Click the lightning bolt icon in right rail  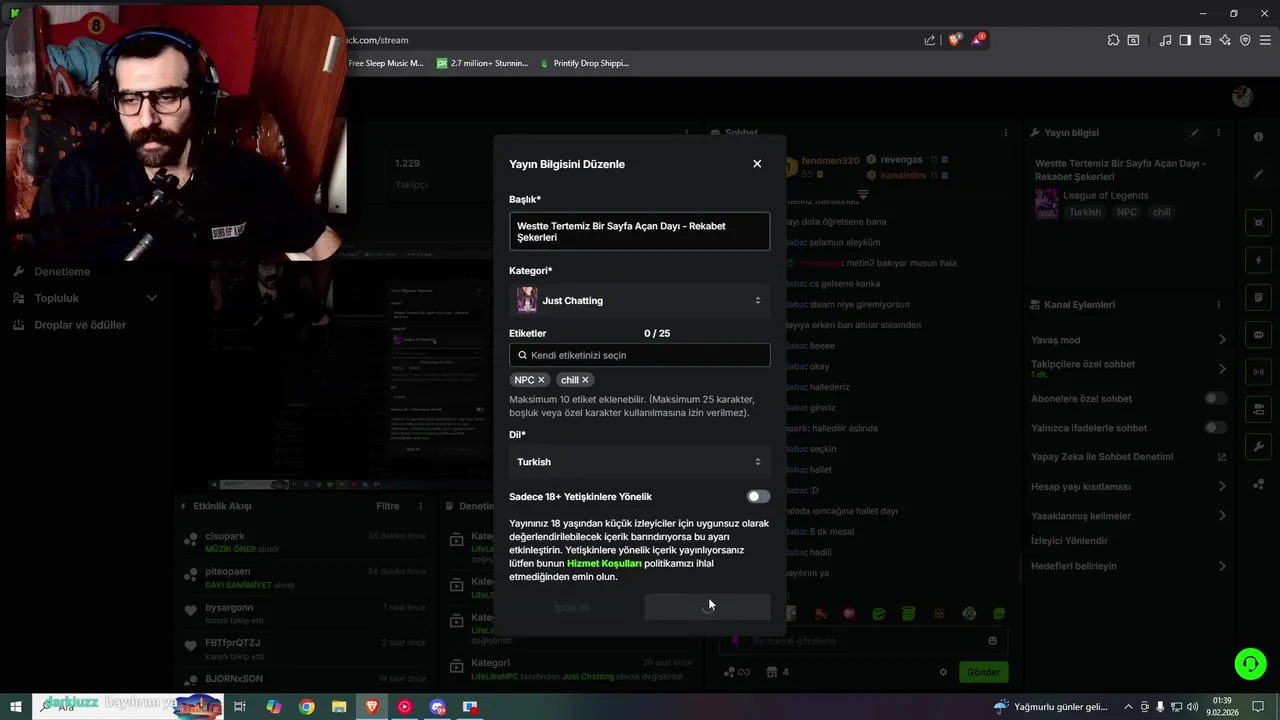coord(1258,260)
